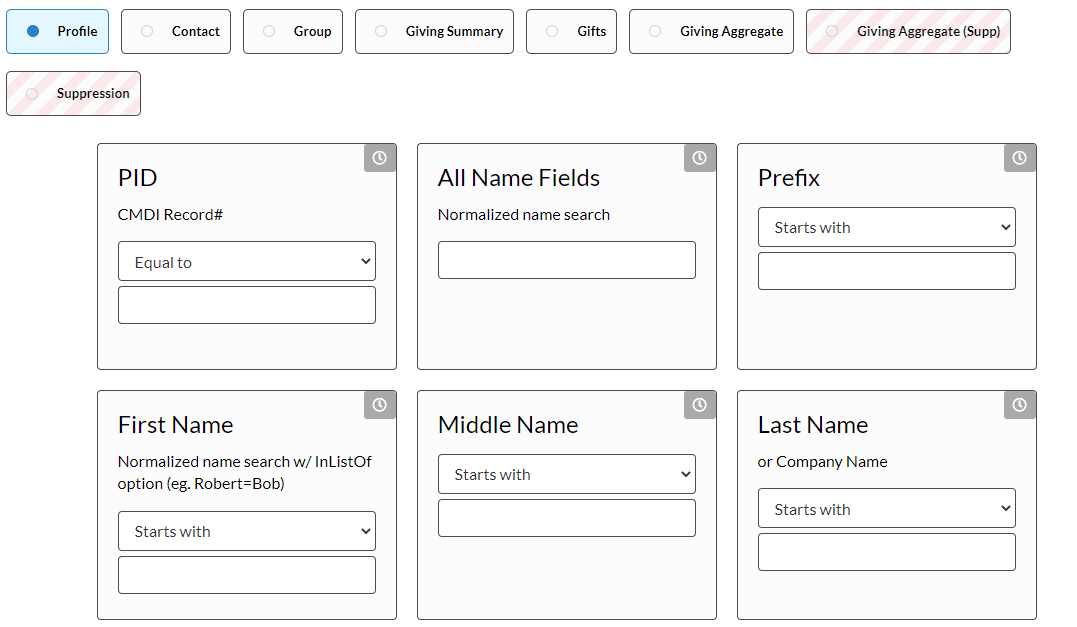The height and width of the screenshot is (627, 1077).
Task: Click clock icon on Middle Name card
Action: pos(700,405)
